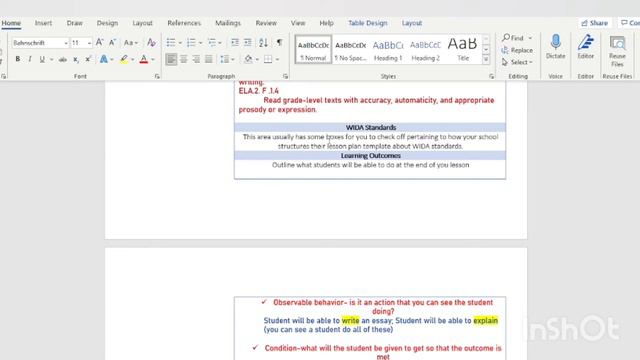Expand highlight color dropdown arrow

[x=133, y=60]
